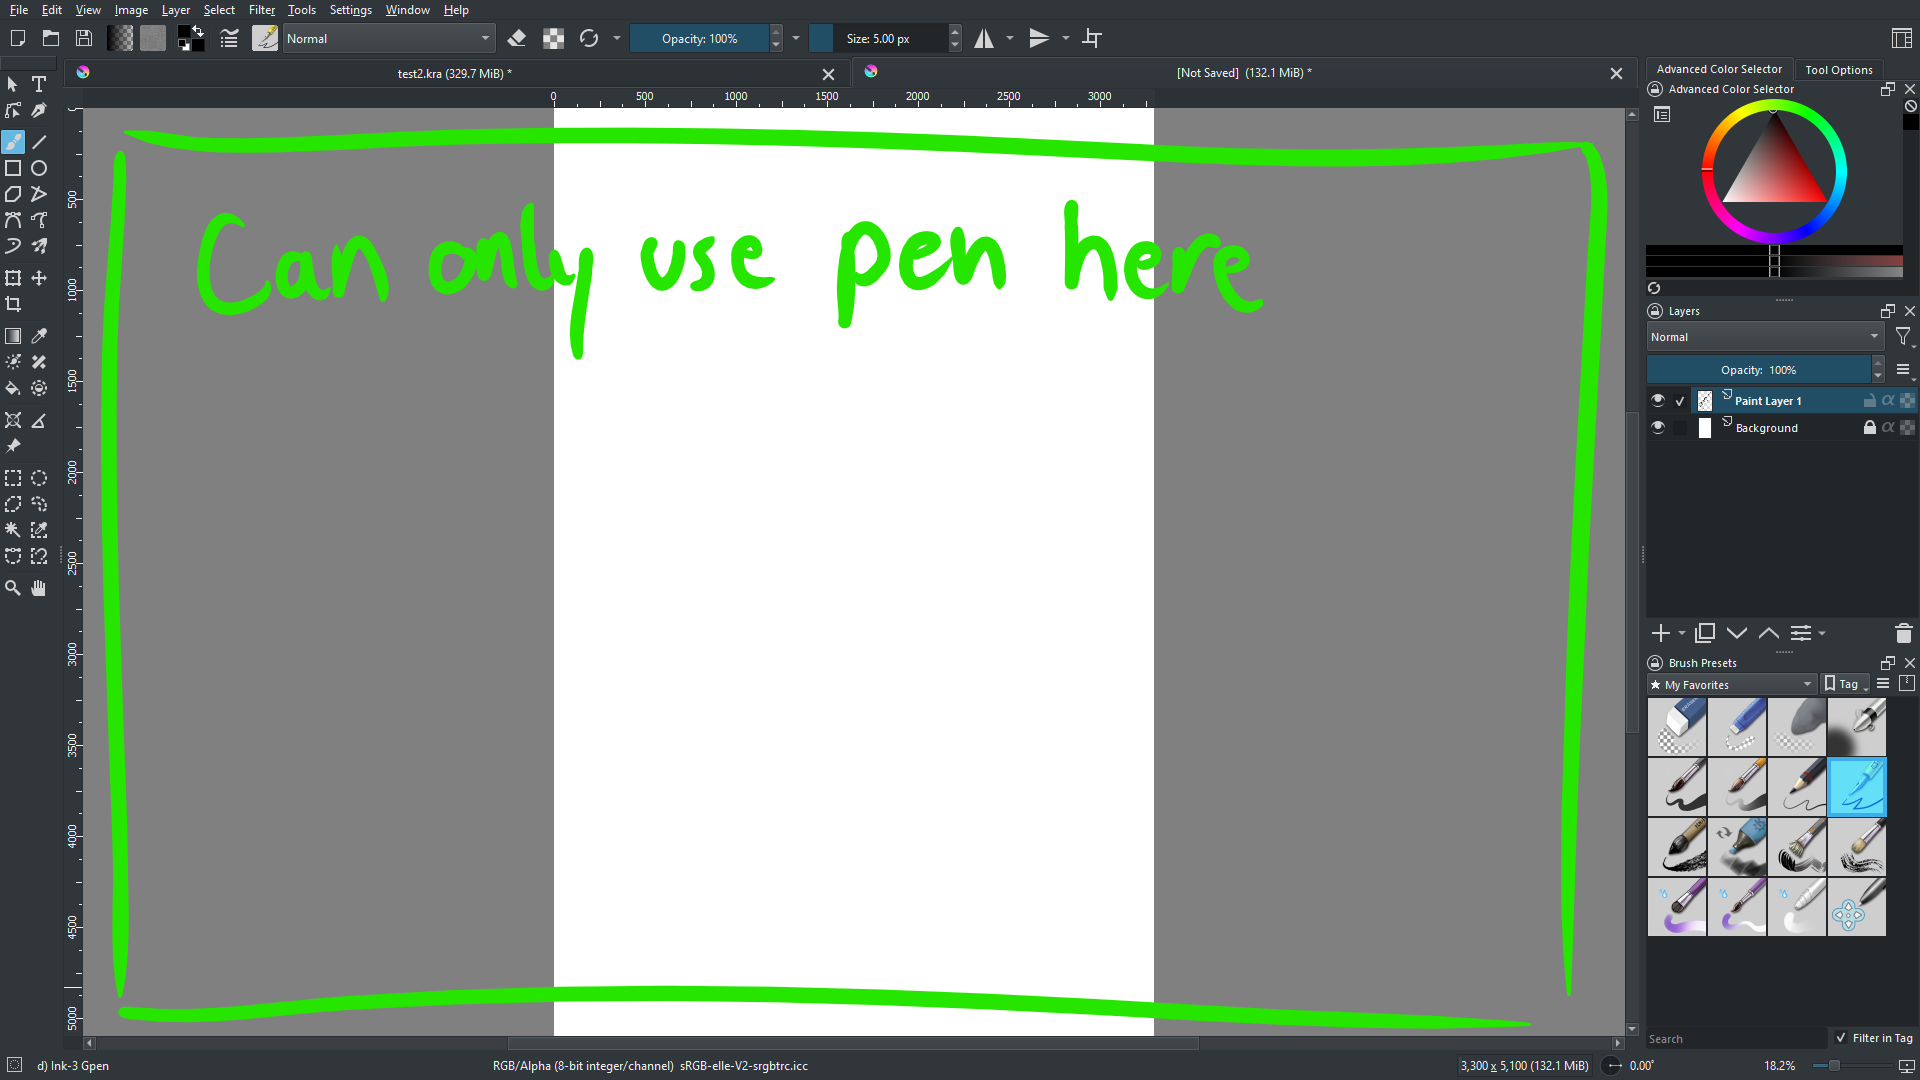Hide Paint Layer 1 visibility eye
The height and width of the screenshot is (1080, 1920).
click(1658, 400)
